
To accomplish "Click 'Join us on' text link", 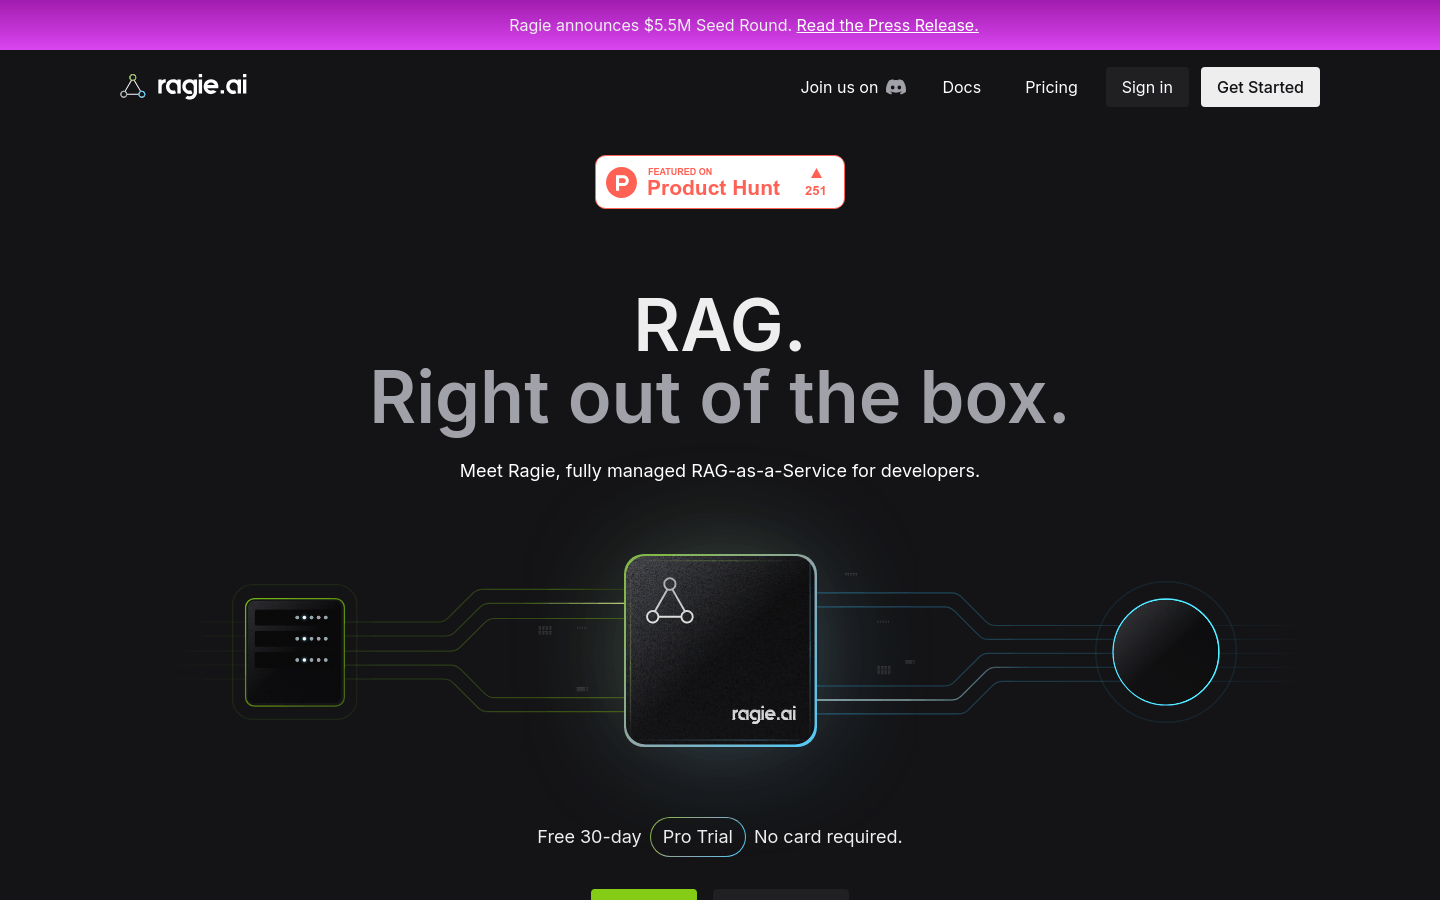I will pos(839,87).
